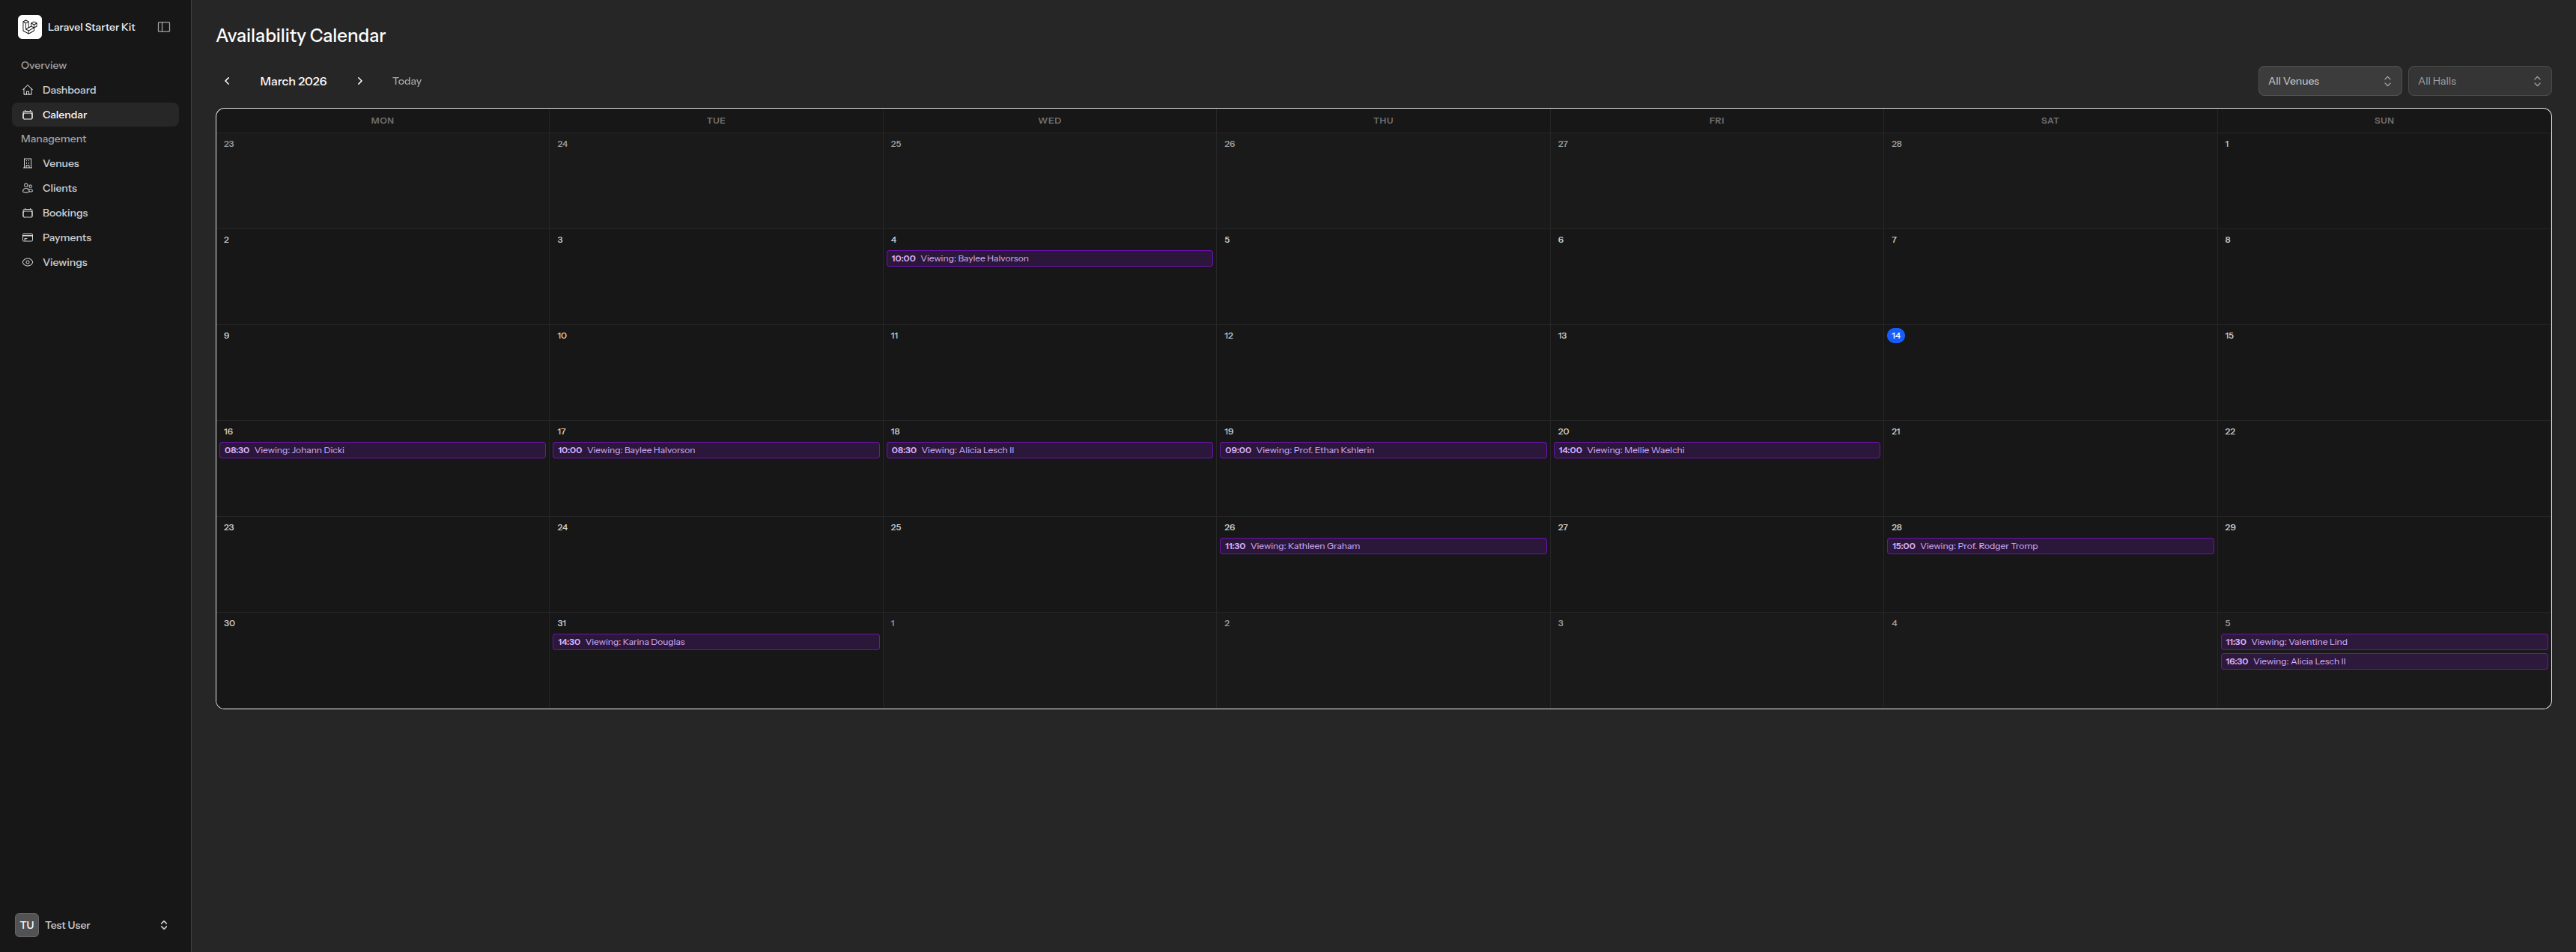The image size is (2576, 952).
Task: Collapse the sidebar using the panel toggle
Action: click(x=163, y=26)
